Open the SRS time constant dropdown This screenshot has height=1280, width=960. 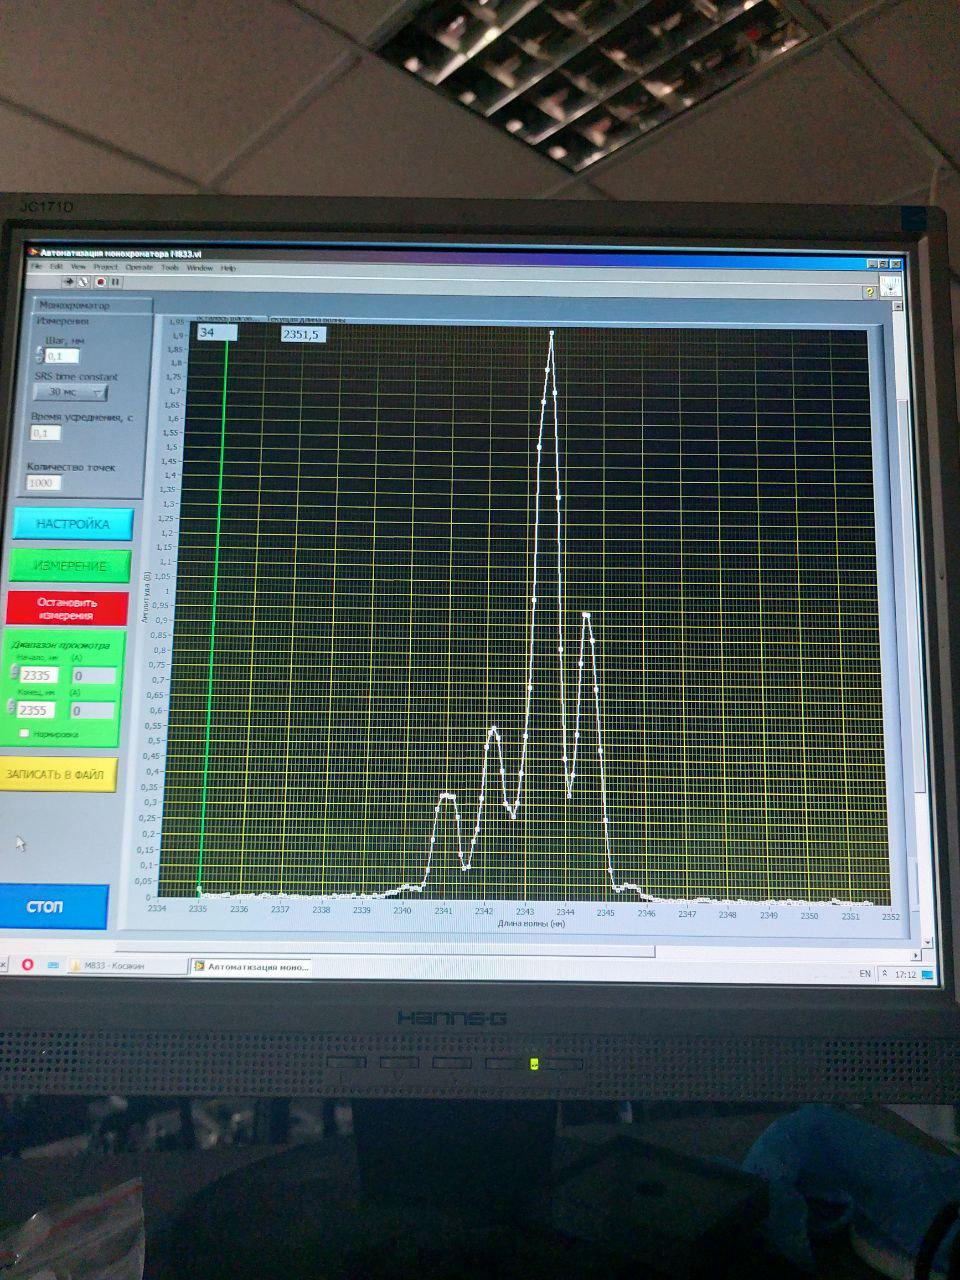71,392
